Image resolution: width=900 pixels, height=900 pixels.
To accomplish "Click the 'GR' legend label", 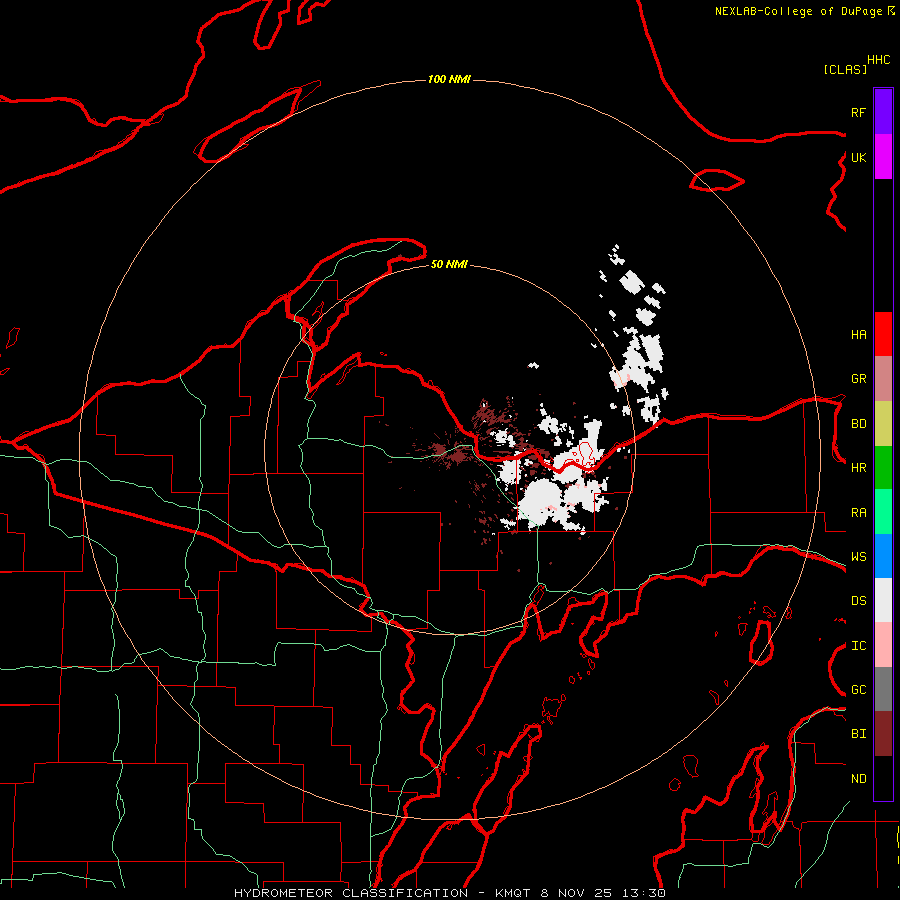I will pos(858,378).
